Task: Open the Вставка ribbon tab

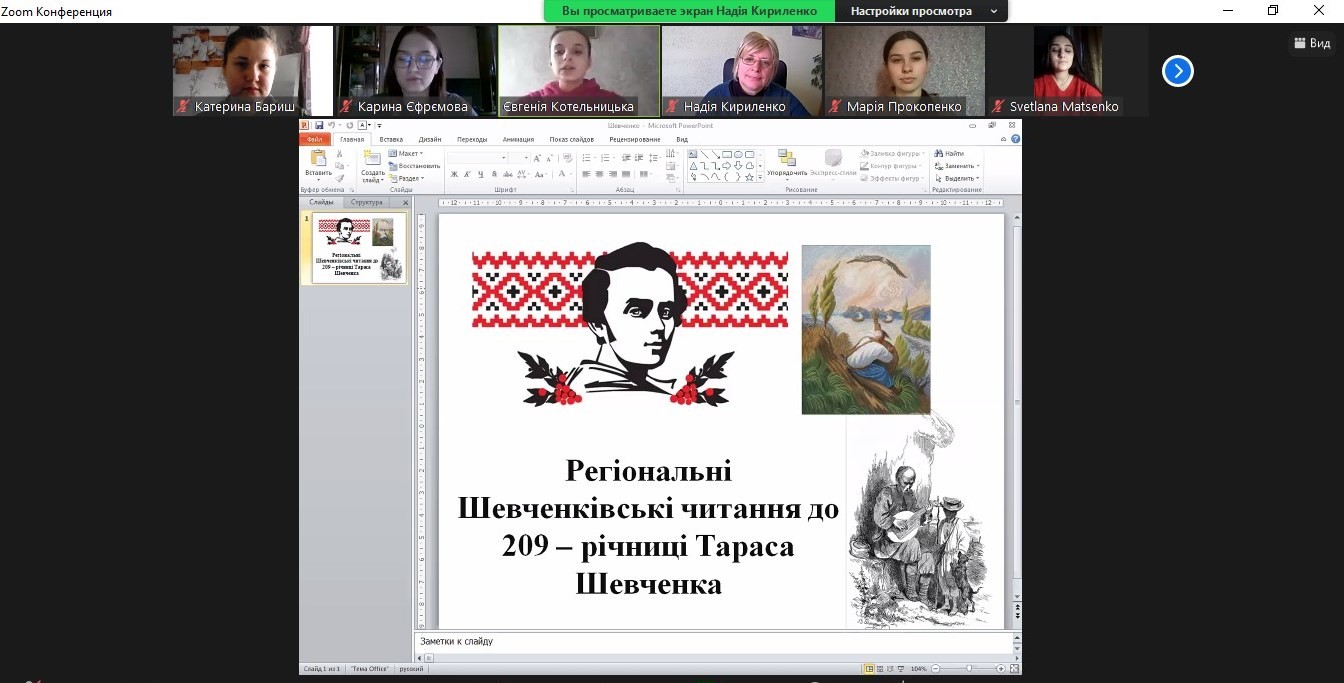Action: click(x=391, y=139)
